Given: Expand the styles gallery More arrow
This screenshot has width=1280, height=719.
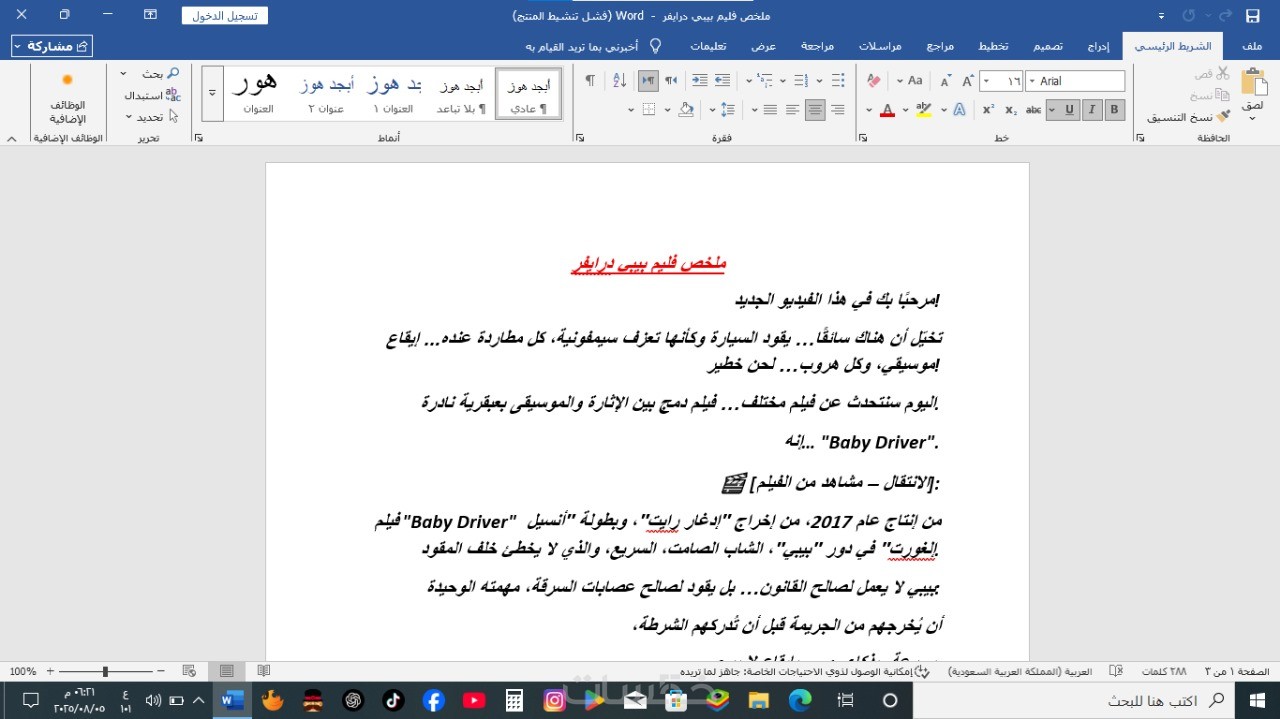Looking at the screenshot, I should tap(211, 92).
